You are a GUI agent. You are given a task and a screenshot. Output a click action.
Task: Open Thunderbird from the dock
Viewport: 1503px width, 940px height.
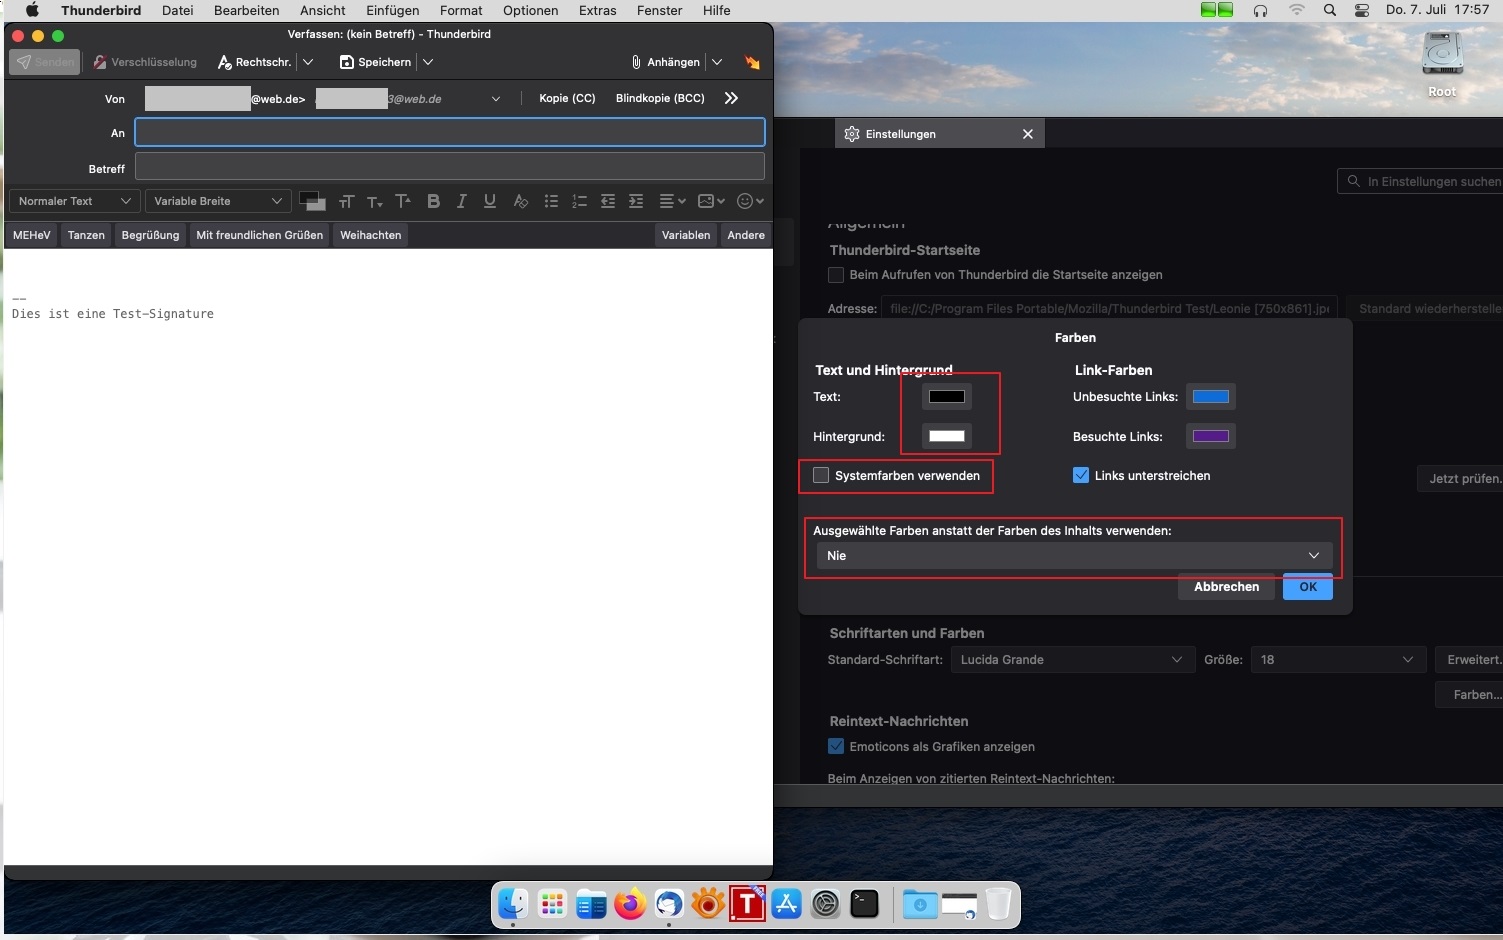tap(669, 904)
